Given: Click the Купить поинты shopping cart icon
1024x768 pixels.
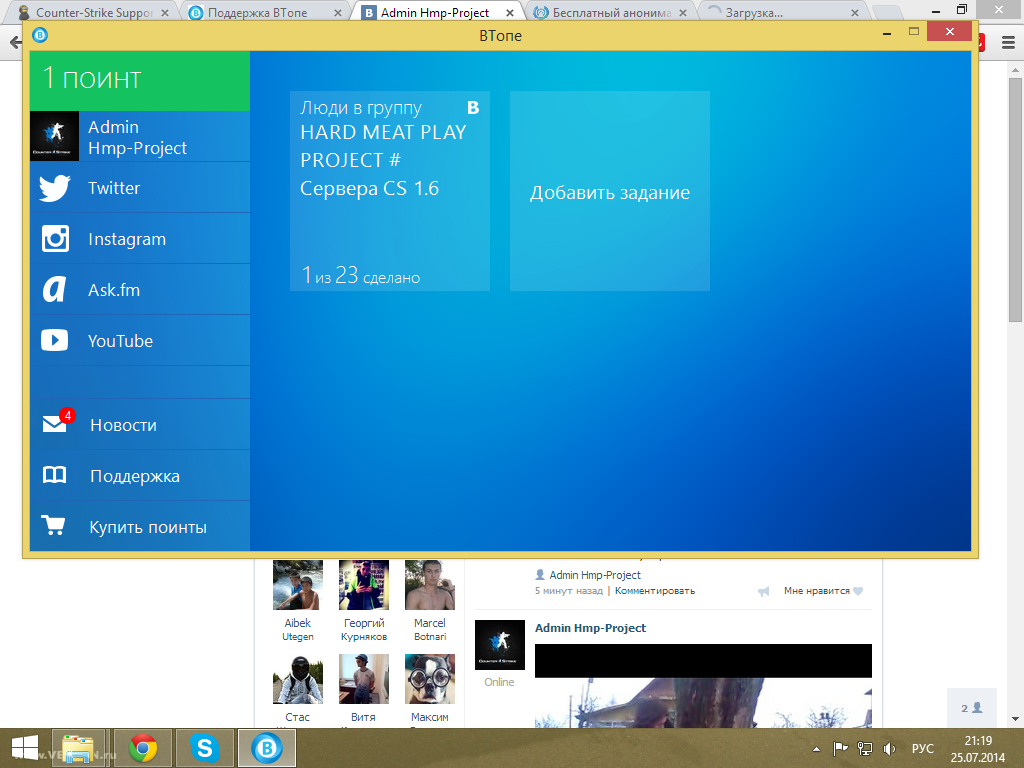Looking at the screenshot, I should [x=53, y=525].
